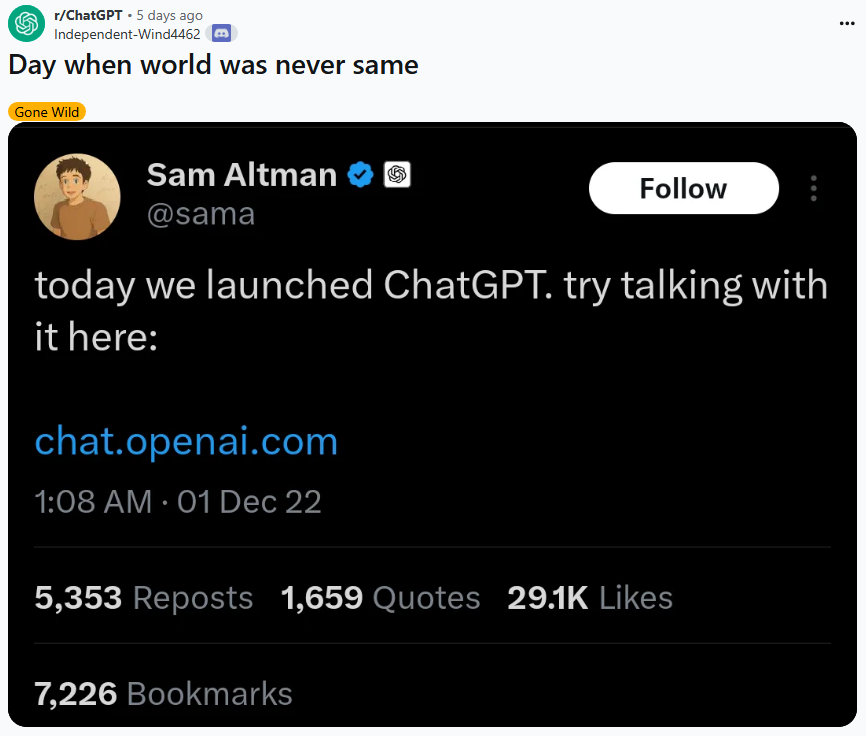The image size is (866, 736).
Task: Click Sam Altman's profile picture
Action: [78, 197]
